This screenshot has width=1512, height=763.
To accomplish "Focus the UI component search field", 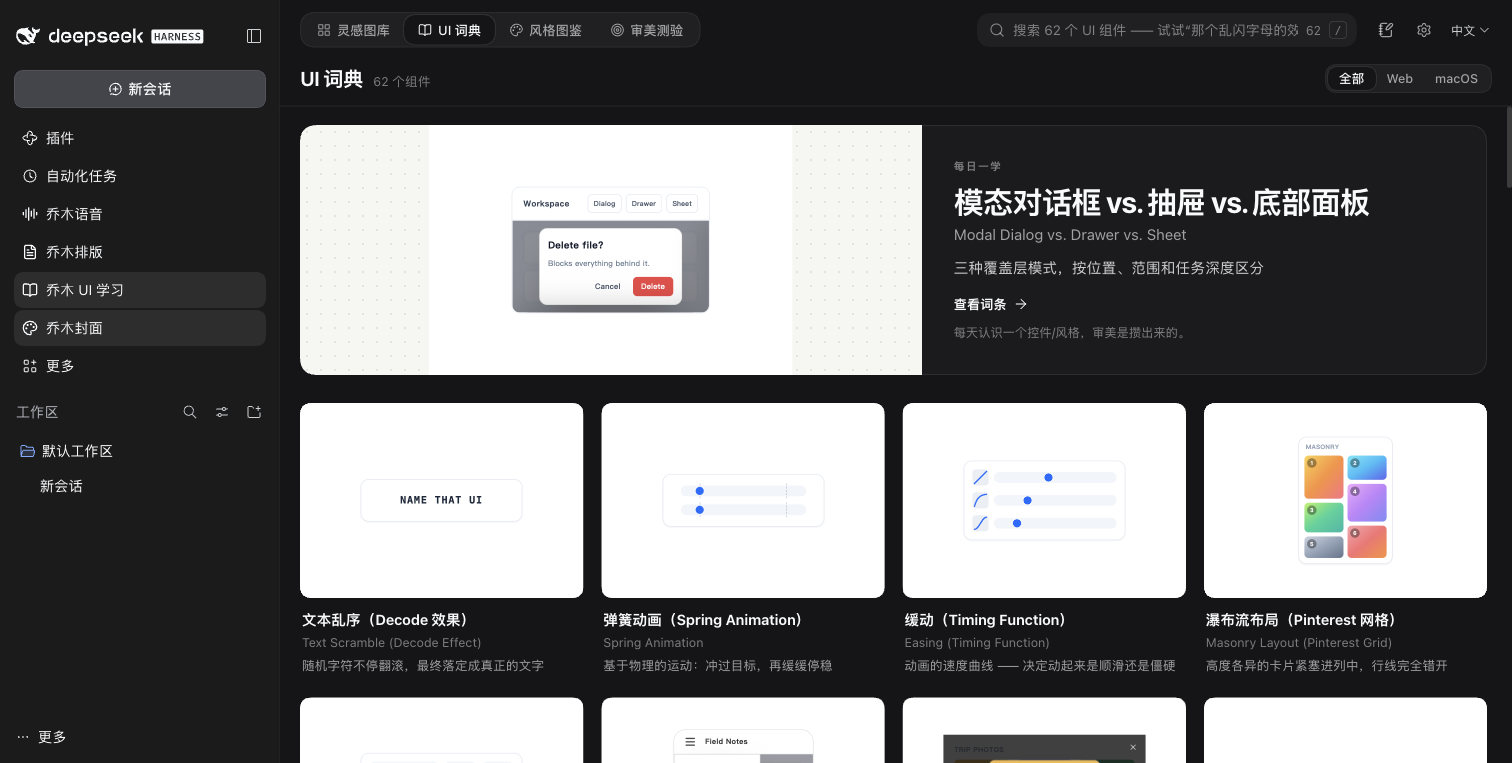I will point(1168,30).
